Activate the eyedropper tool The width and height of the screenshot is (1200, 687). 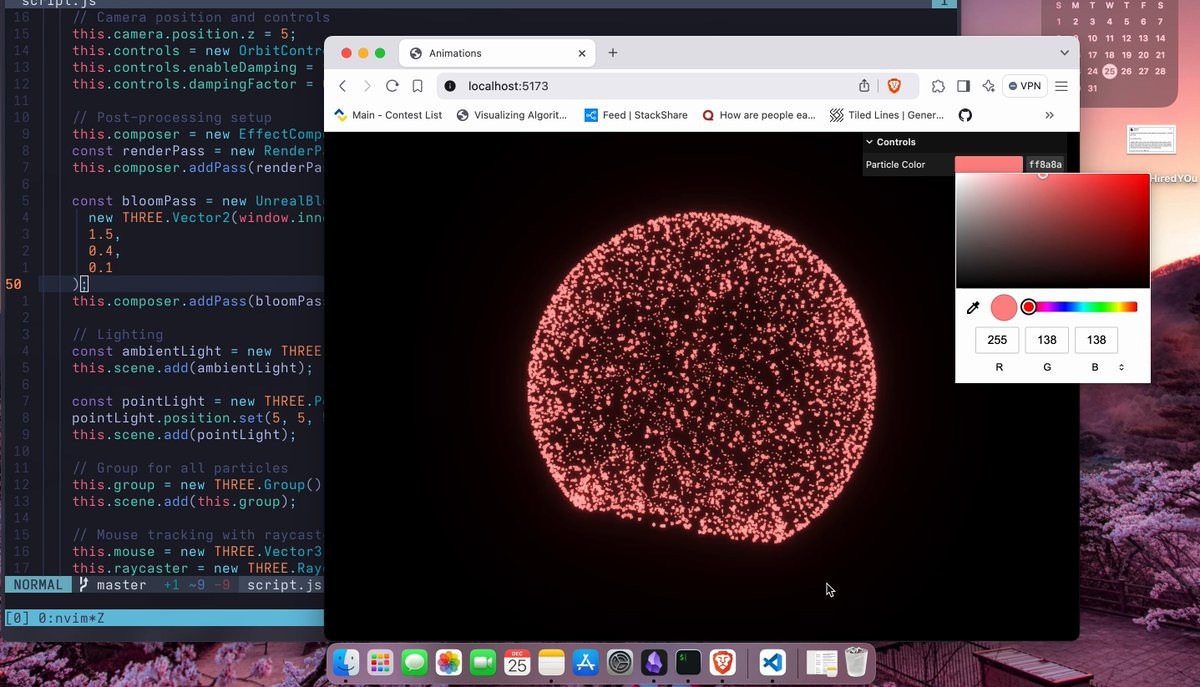tap(973, 308)
